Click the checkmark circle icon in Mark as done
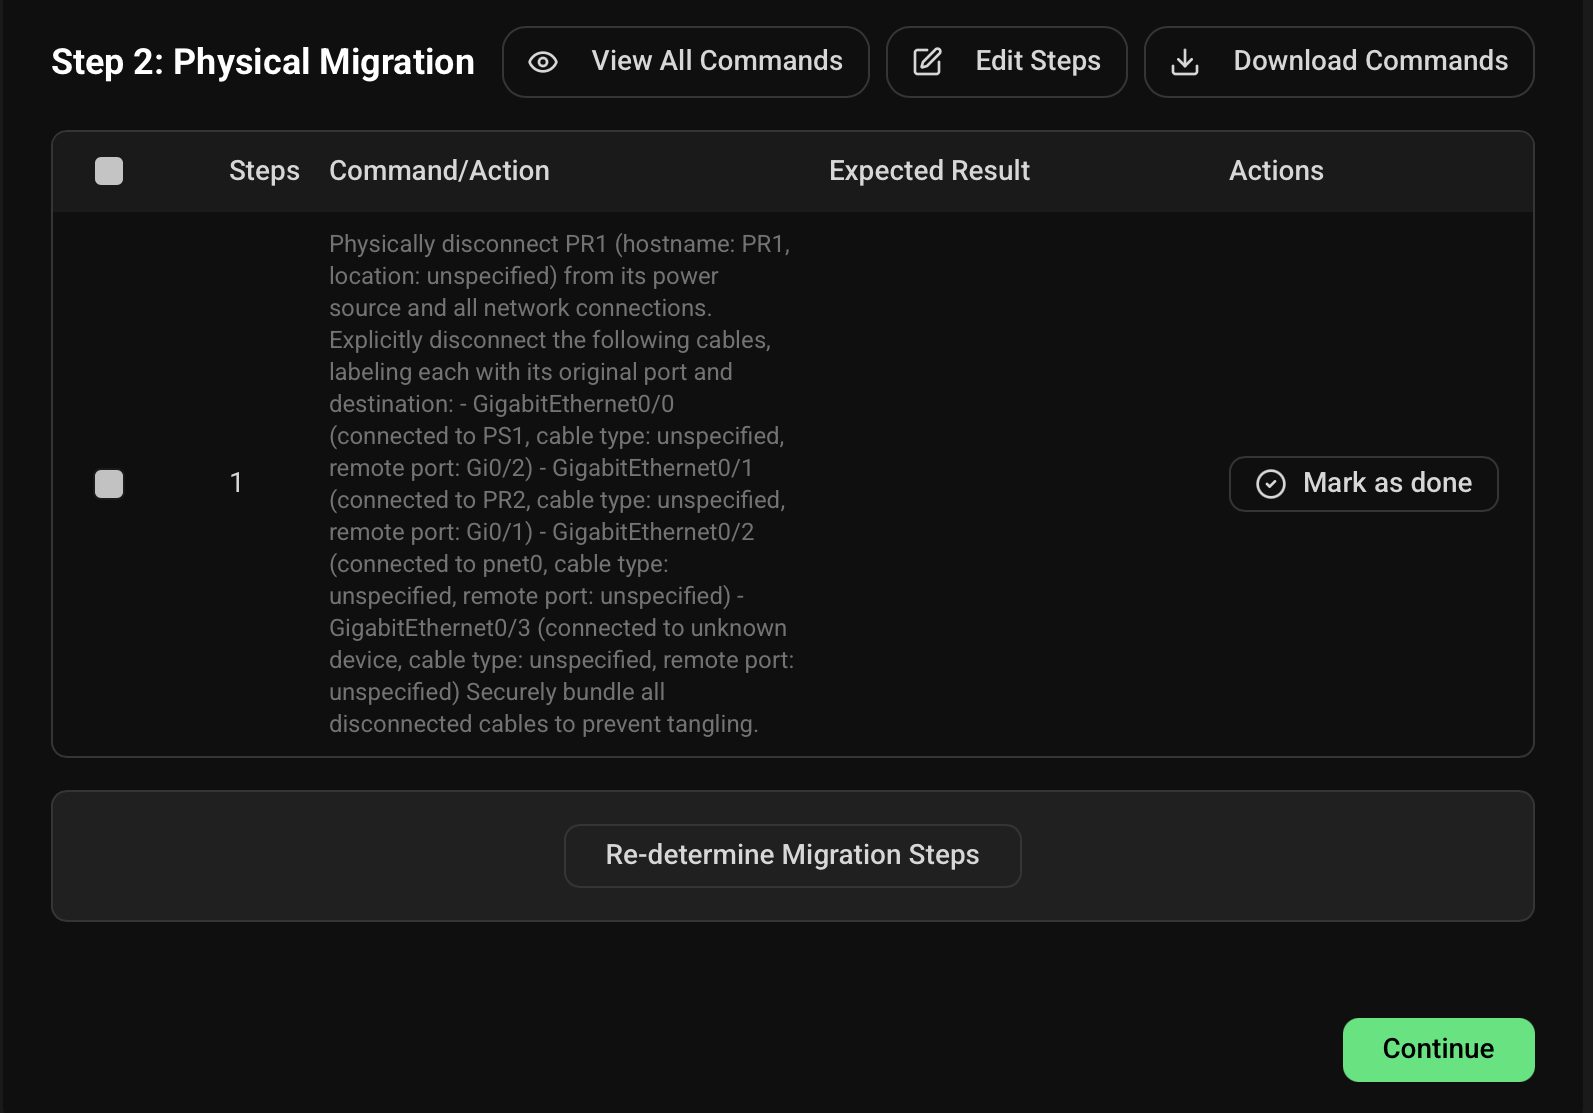 click(1271, 484)
